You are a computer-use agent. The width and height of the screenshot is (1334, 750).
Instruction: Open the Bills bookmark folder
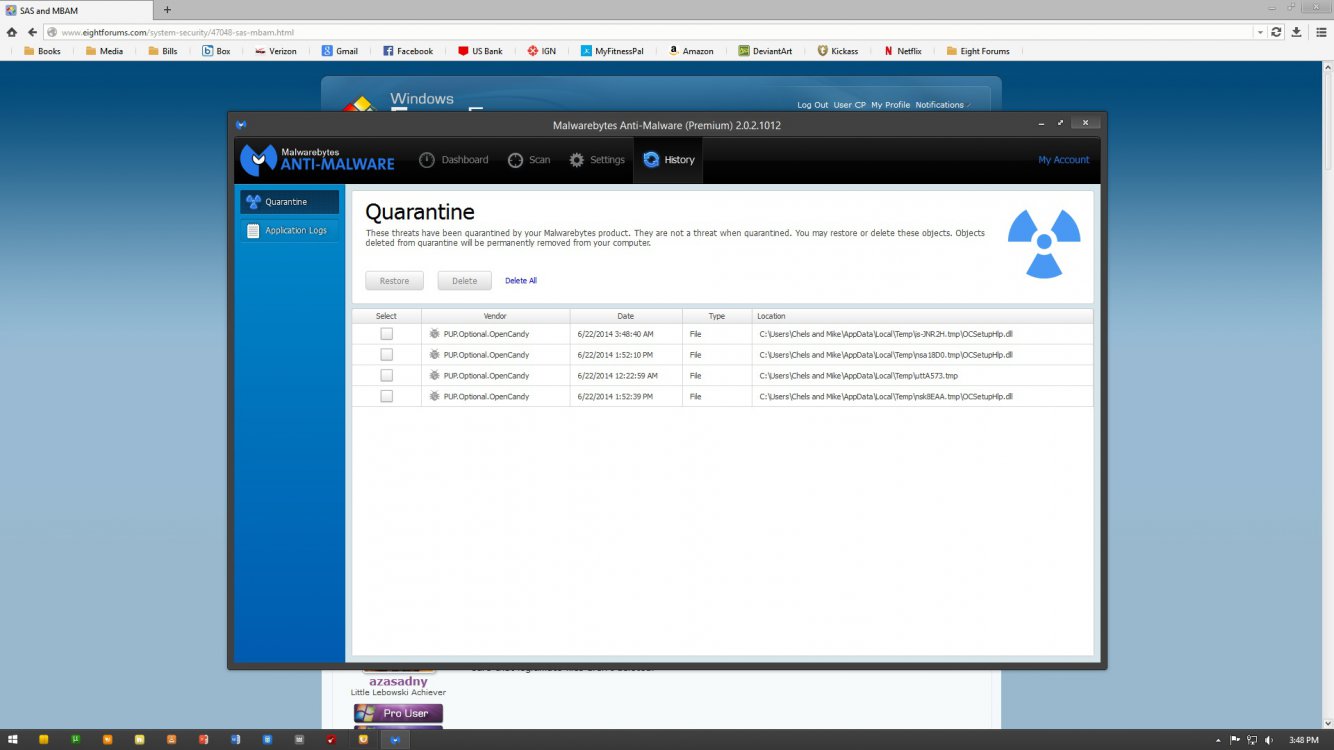pyautogui.click(x=163, y=51)
